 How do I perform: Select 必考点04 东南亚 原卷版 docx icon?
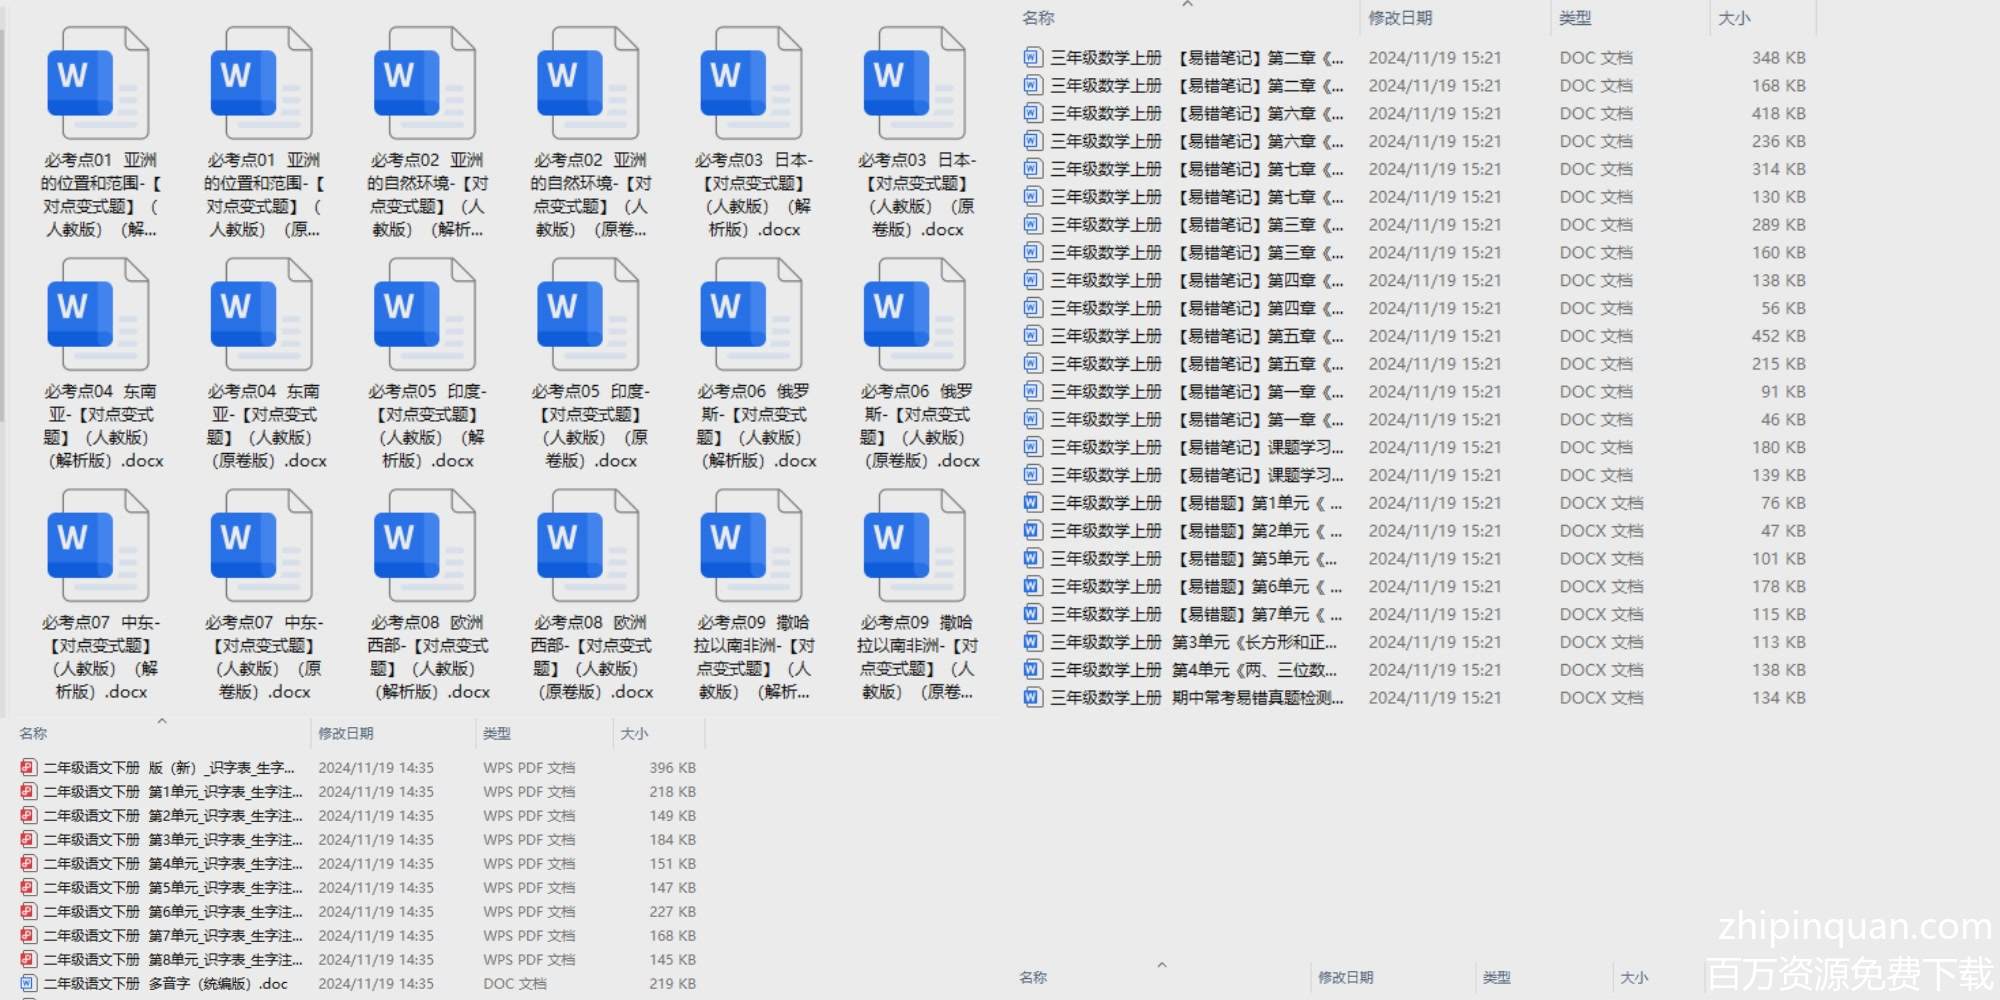(261, 315)
